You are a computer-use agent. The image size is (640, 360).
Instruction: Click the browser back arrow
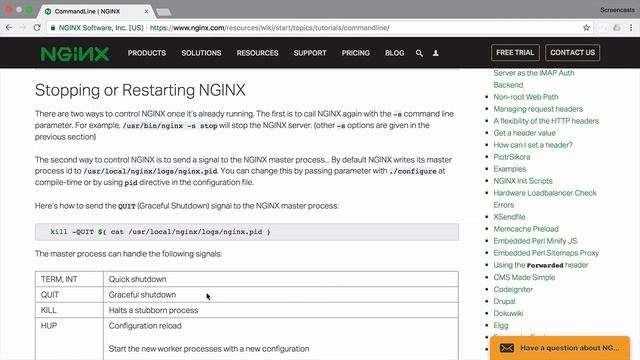click(9, 28)
